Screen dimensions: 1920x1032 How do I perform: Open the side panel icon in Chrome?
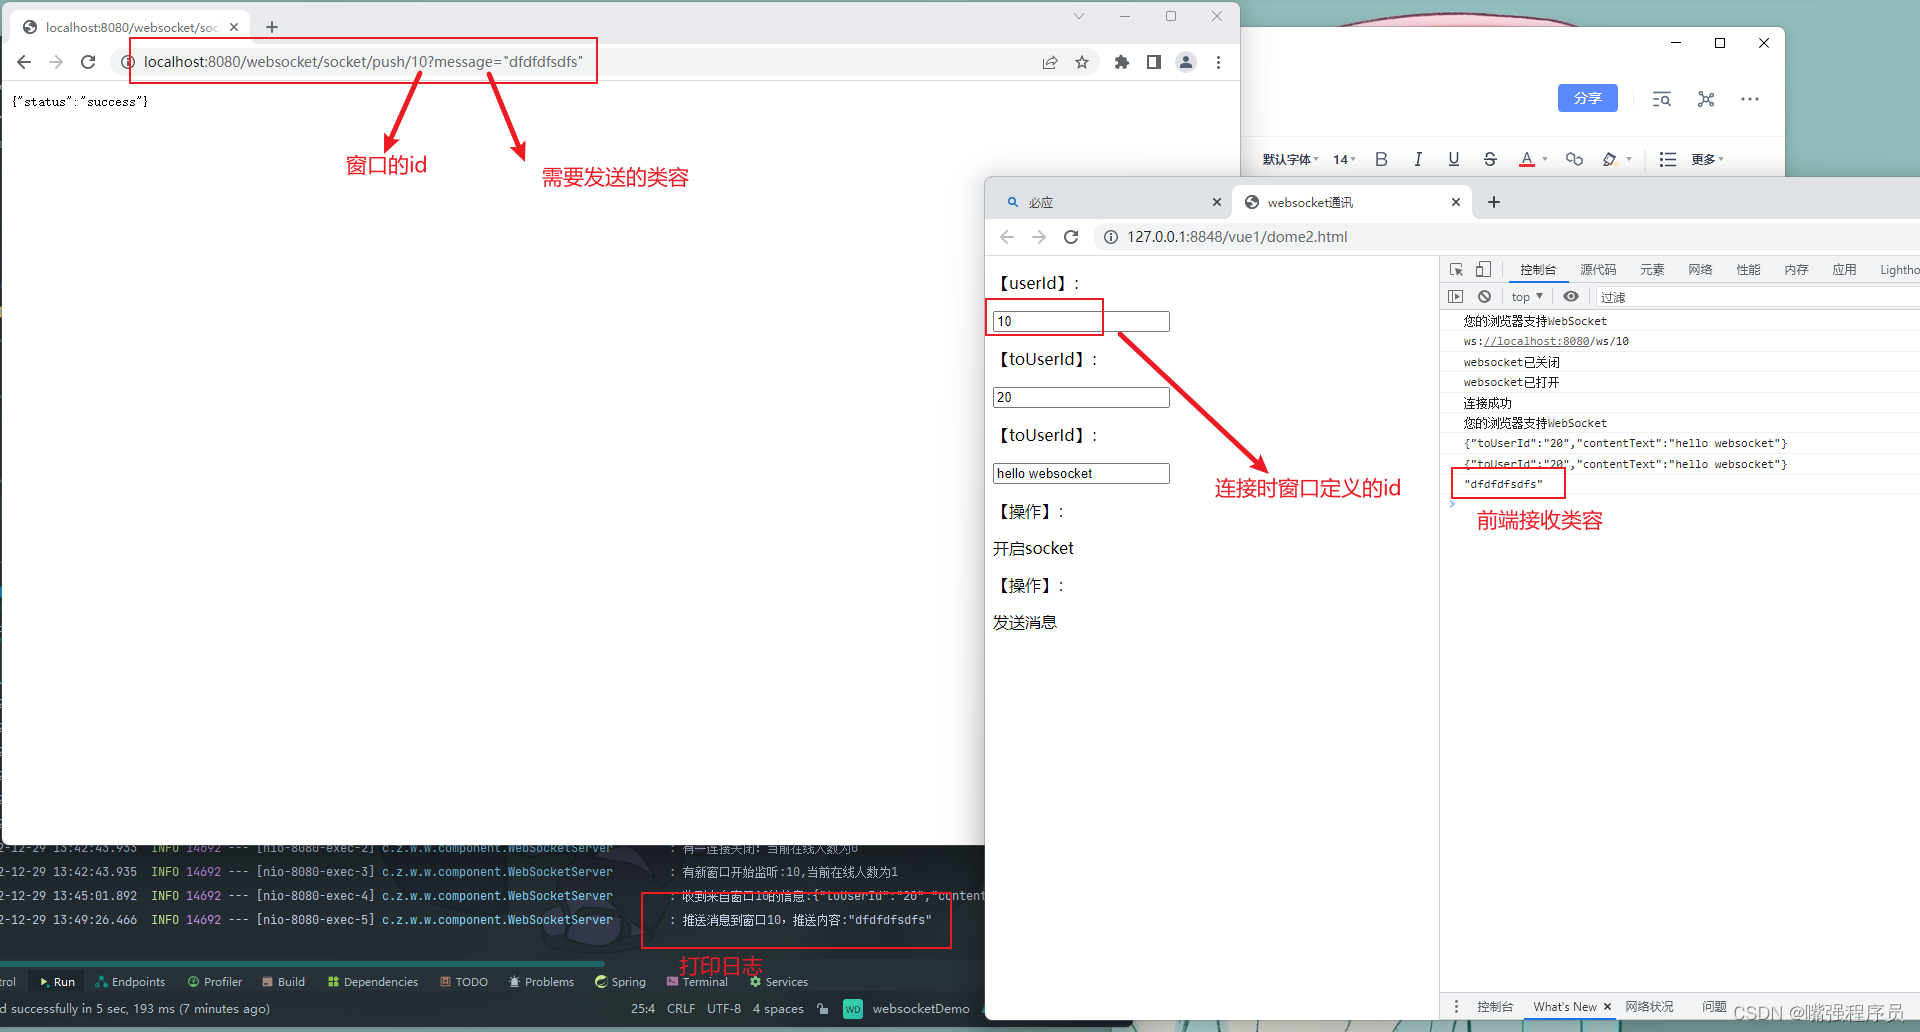point(1154,62)
